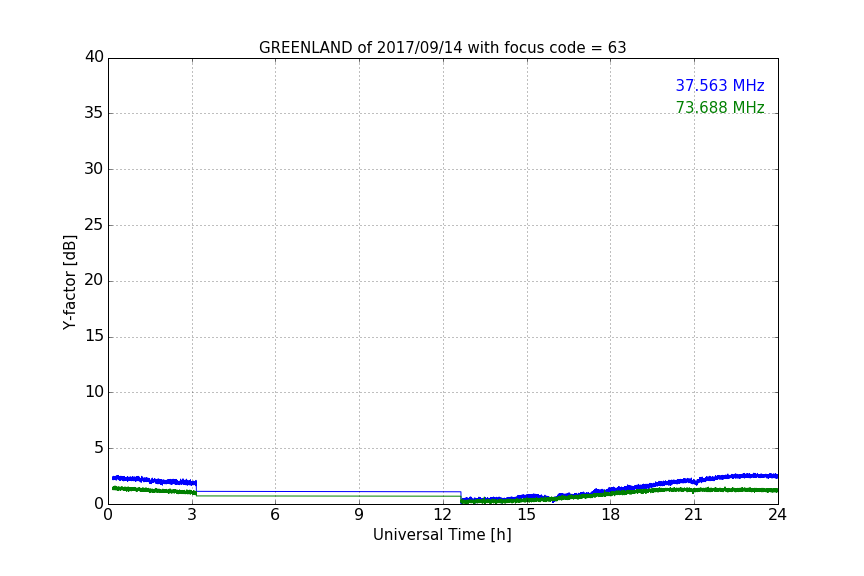Click x-axis tick label 18
Screen dimensions: 864x576
[x=610, y=515]
